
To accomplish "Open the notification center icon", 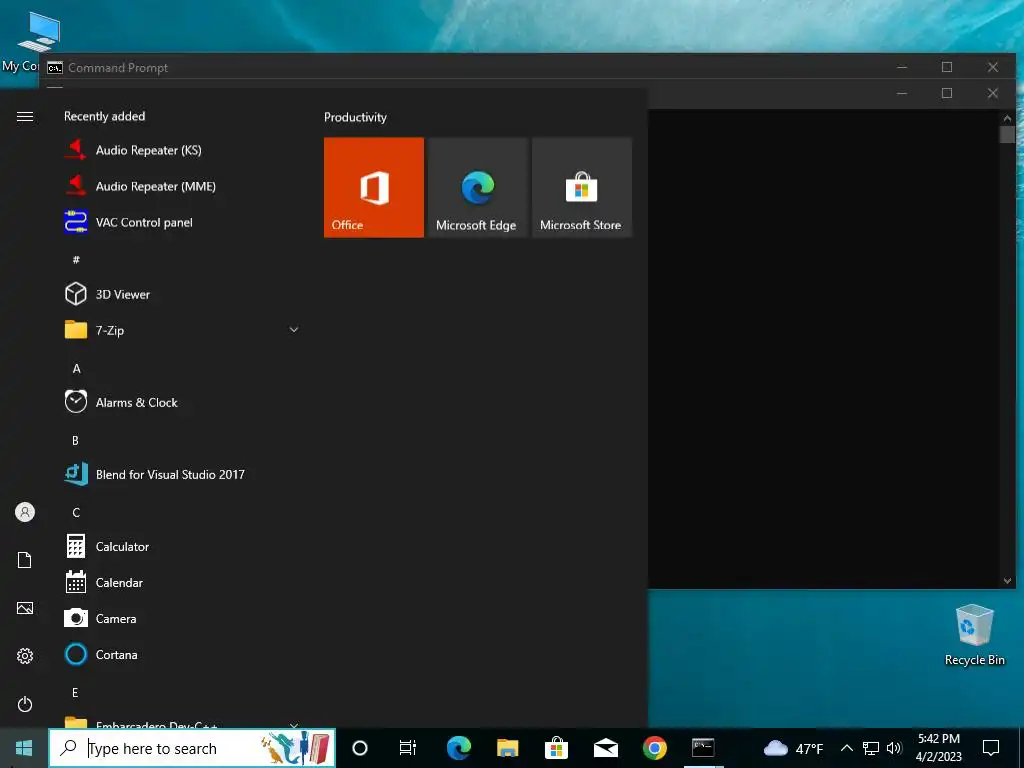I will pyautogui.click(x=991, y=748).
